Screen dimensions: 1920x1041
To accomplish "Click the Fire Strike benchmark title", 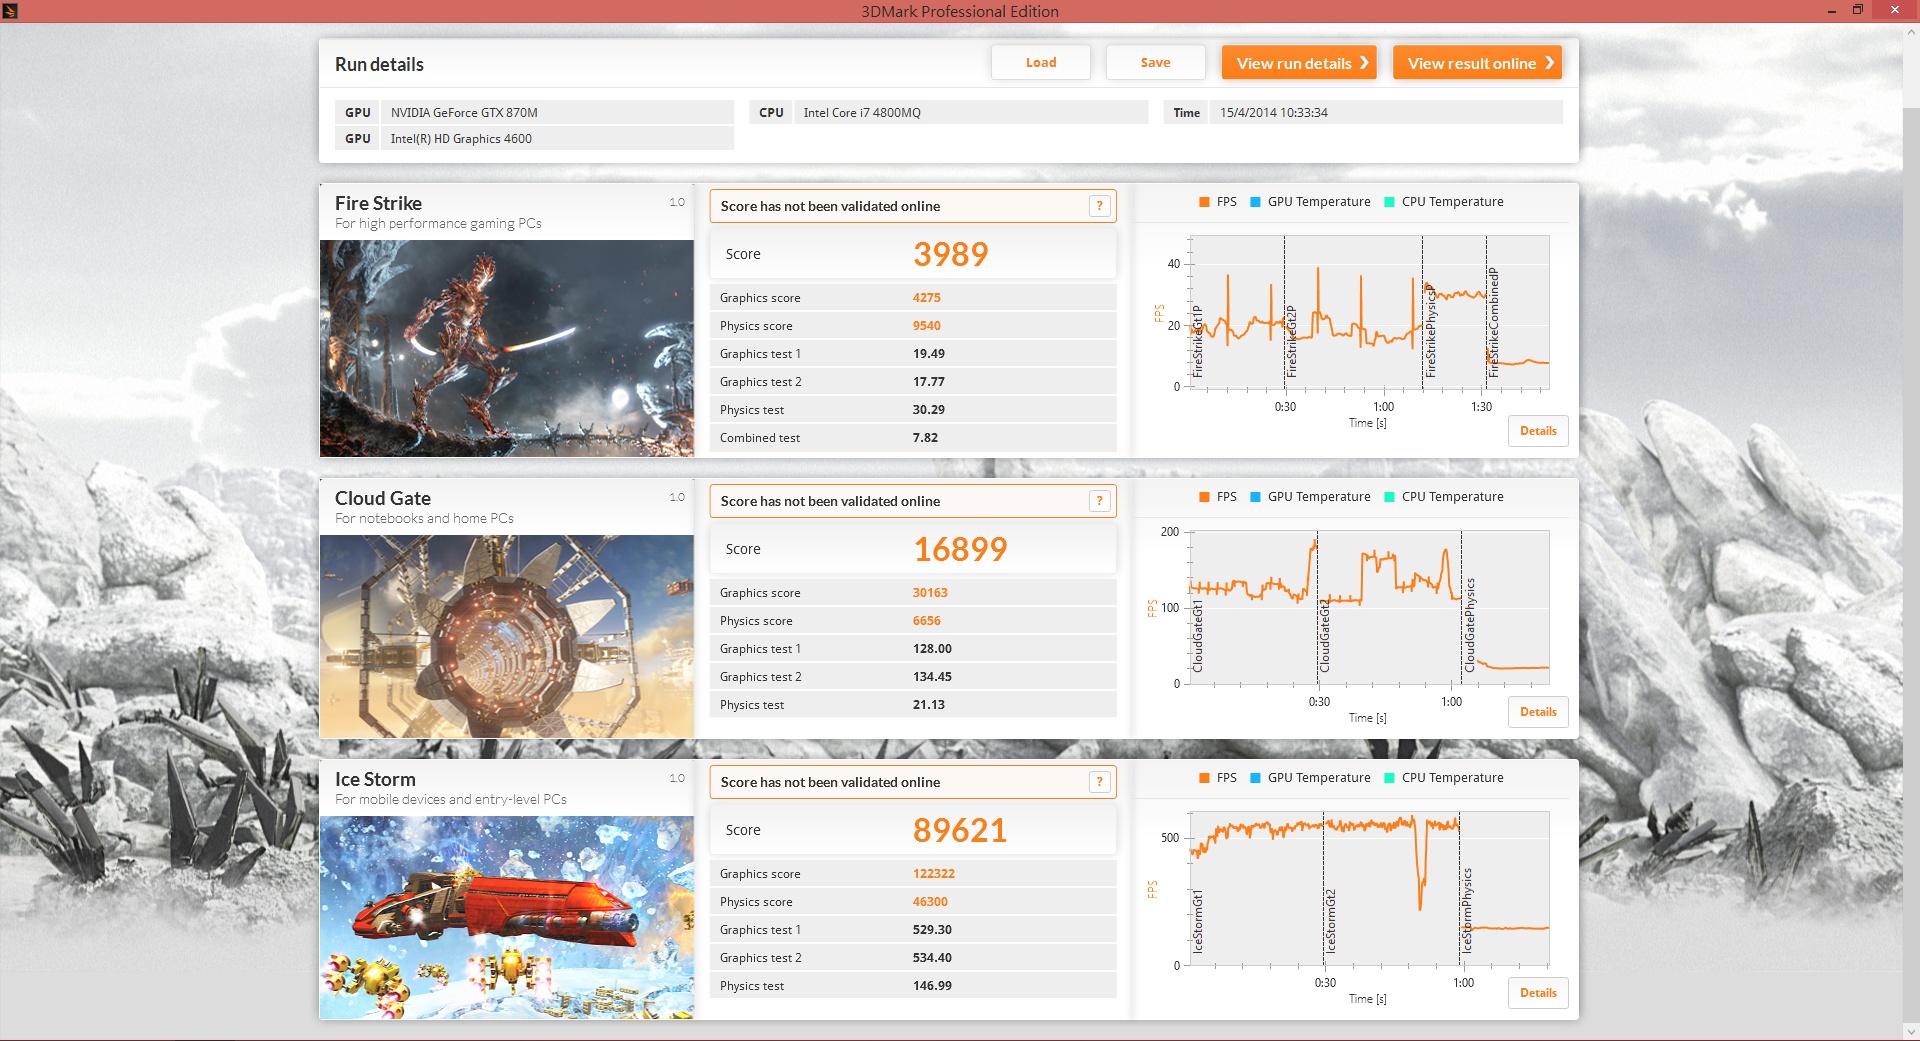I will tap(378, 203).
